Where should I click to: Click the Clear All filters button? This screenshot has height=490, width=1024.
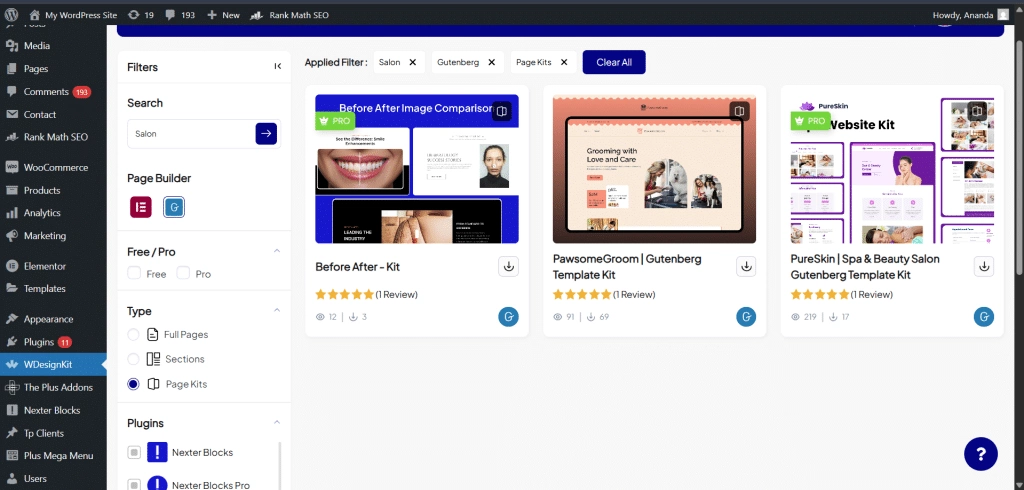click(614, 62)
